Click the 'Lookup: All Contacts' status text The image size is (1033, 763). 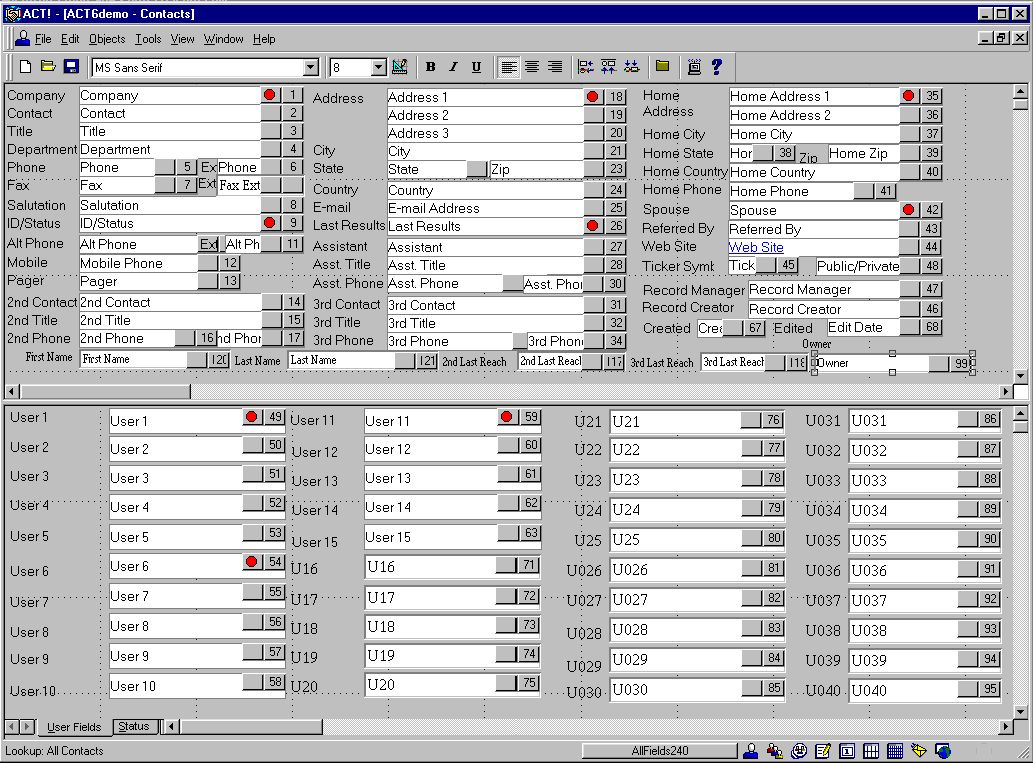click(x=54, y=750)
